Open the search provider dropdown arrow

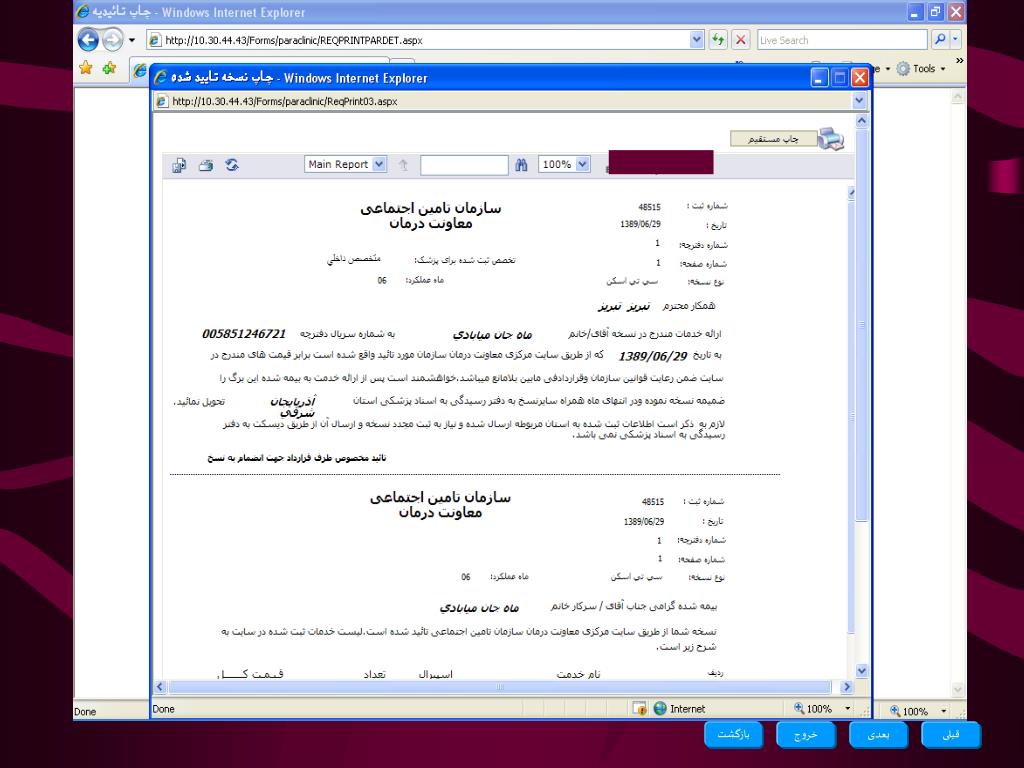tap(955, 40)
